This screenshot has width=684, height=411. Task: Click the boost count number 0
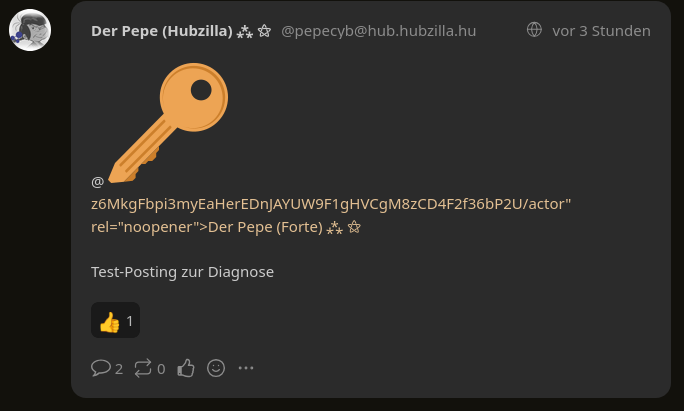click(161, 369)
